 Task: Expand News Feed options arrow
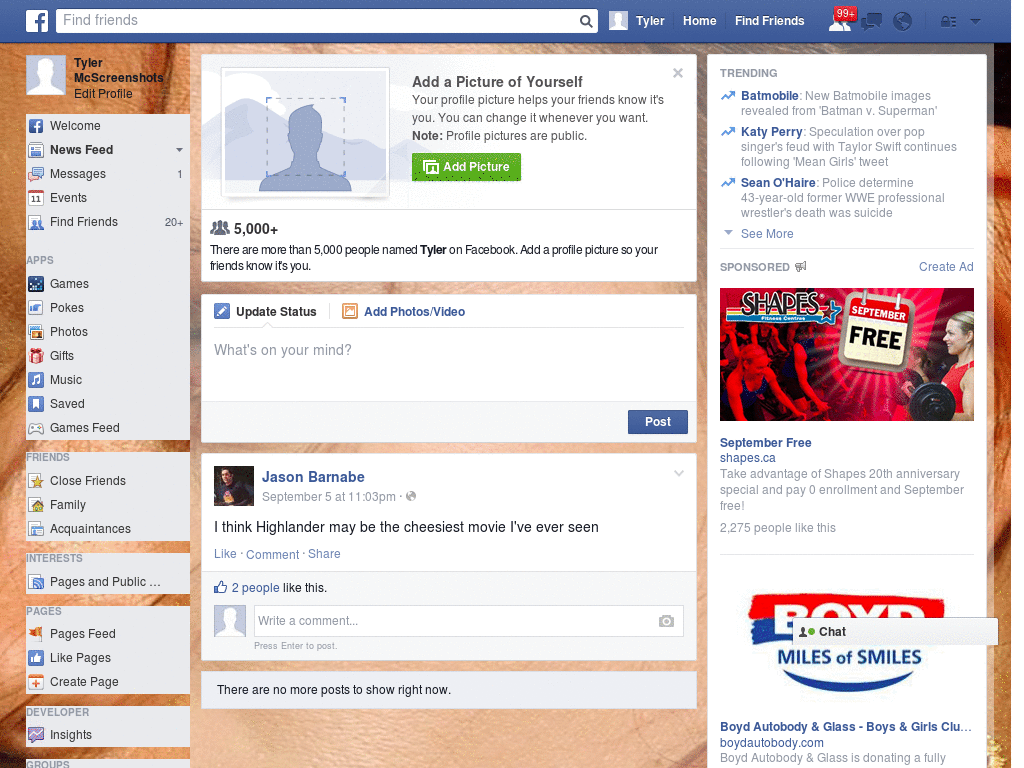pos(179,150)
